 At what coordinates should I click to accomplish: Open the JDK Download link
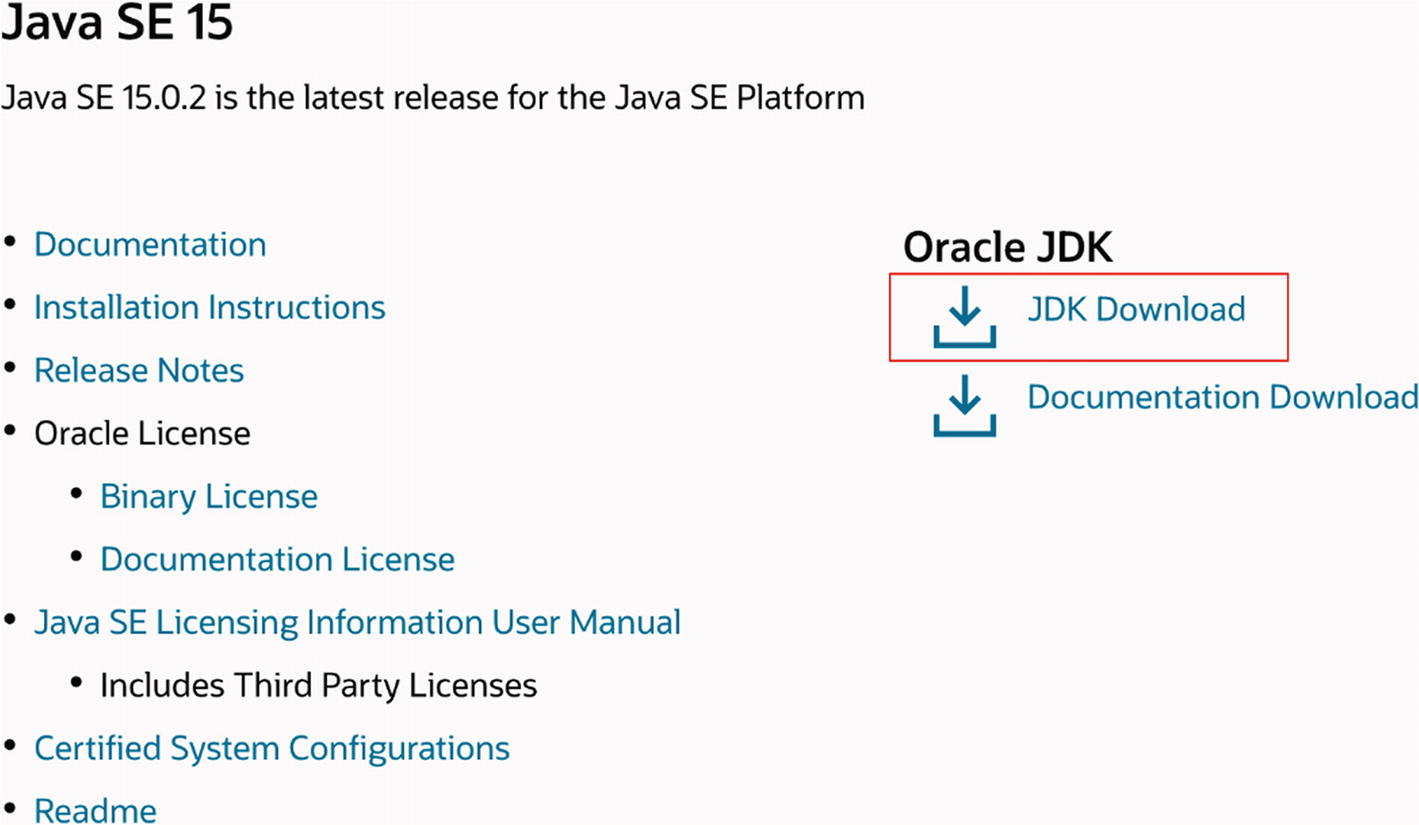point(1136,309)
